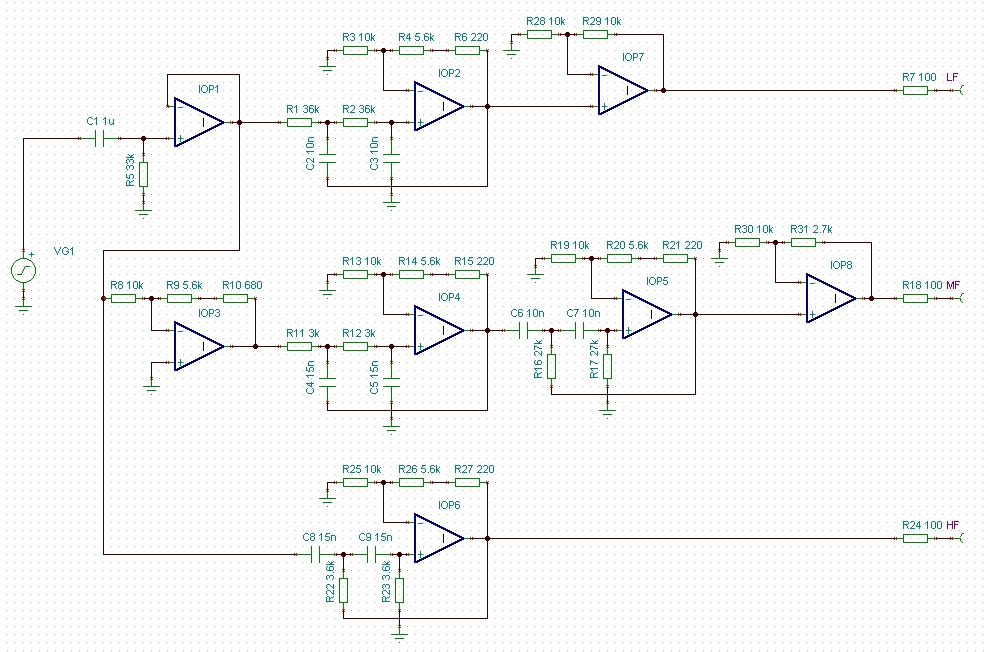The width and height of the screenshot is (985, 652).
Task: Select the IOP1 op-amp symbol
Action: tap(199, 122)
